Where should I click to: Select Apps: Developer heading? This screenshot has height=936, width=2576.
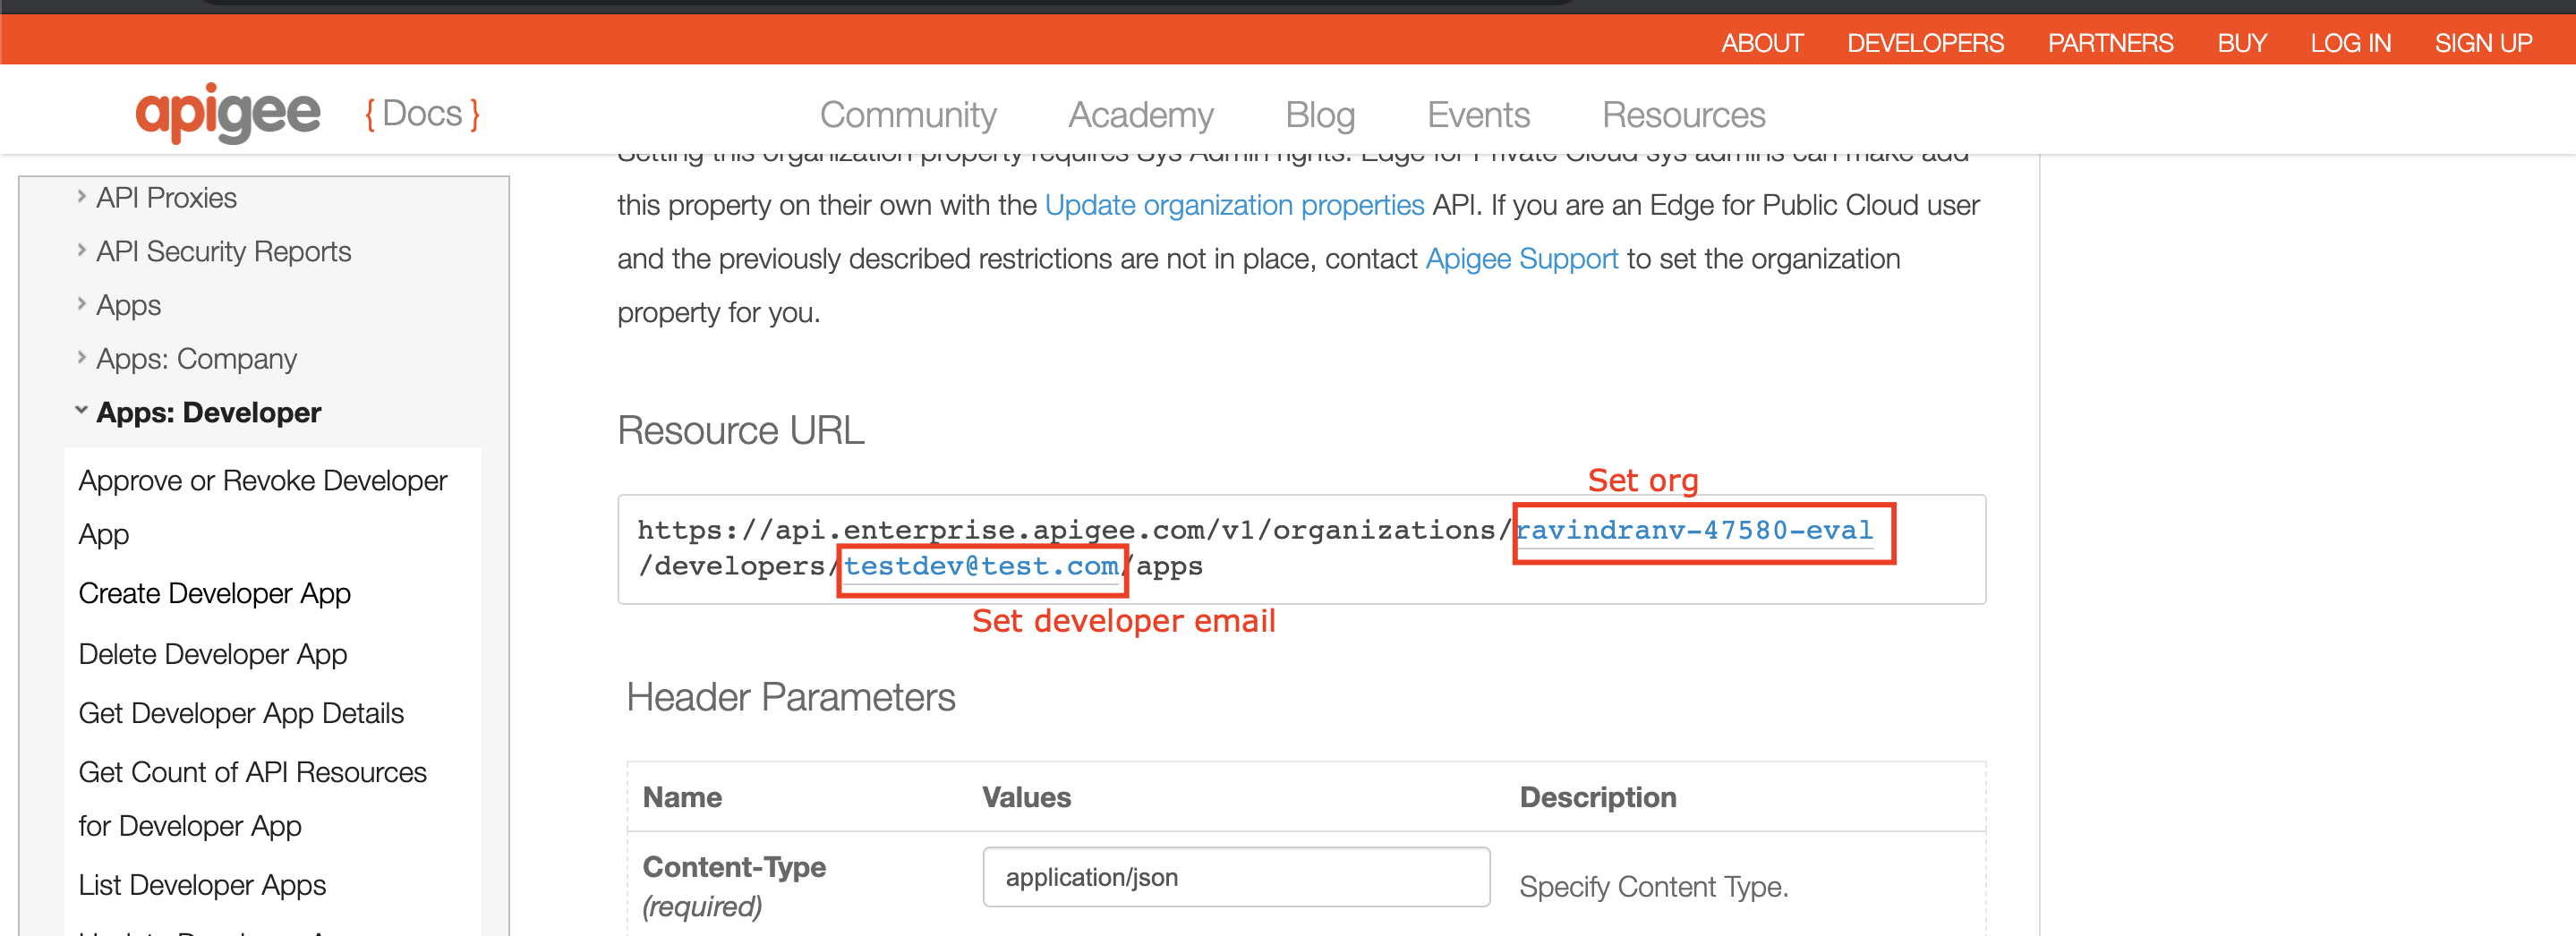(x=208, y=412)
